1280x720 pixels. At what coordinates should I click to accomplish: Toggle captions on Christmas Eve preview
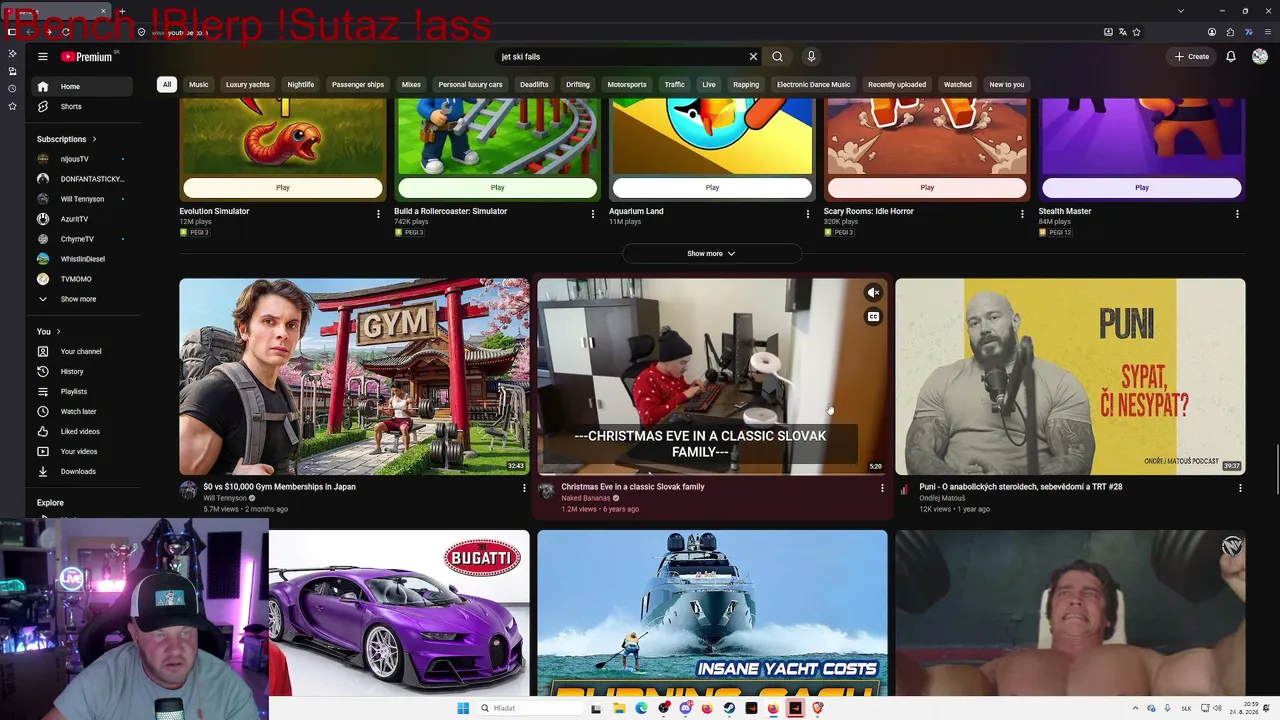click(873, 317)
